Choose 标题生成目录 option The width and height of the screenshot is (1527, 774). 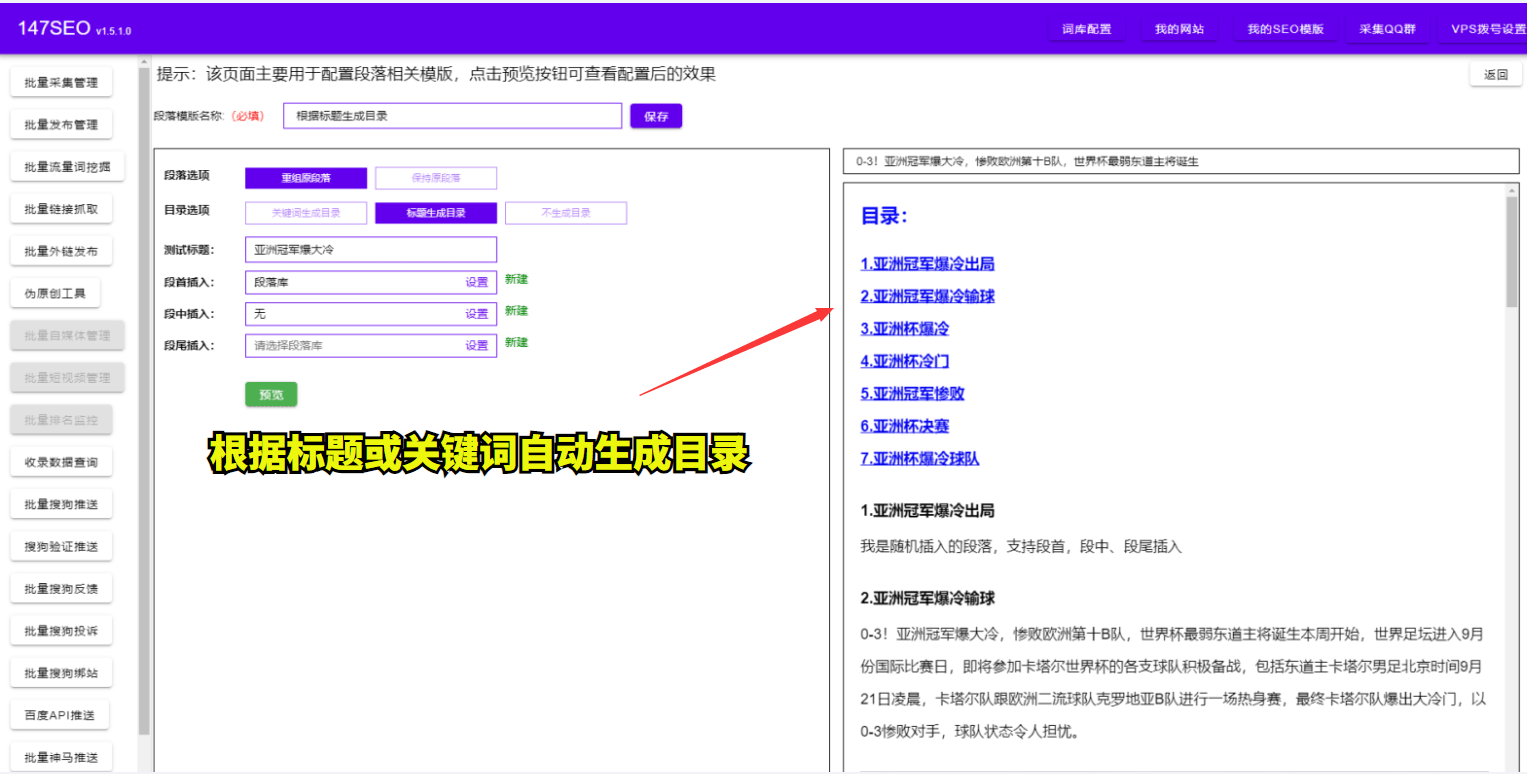436,213
